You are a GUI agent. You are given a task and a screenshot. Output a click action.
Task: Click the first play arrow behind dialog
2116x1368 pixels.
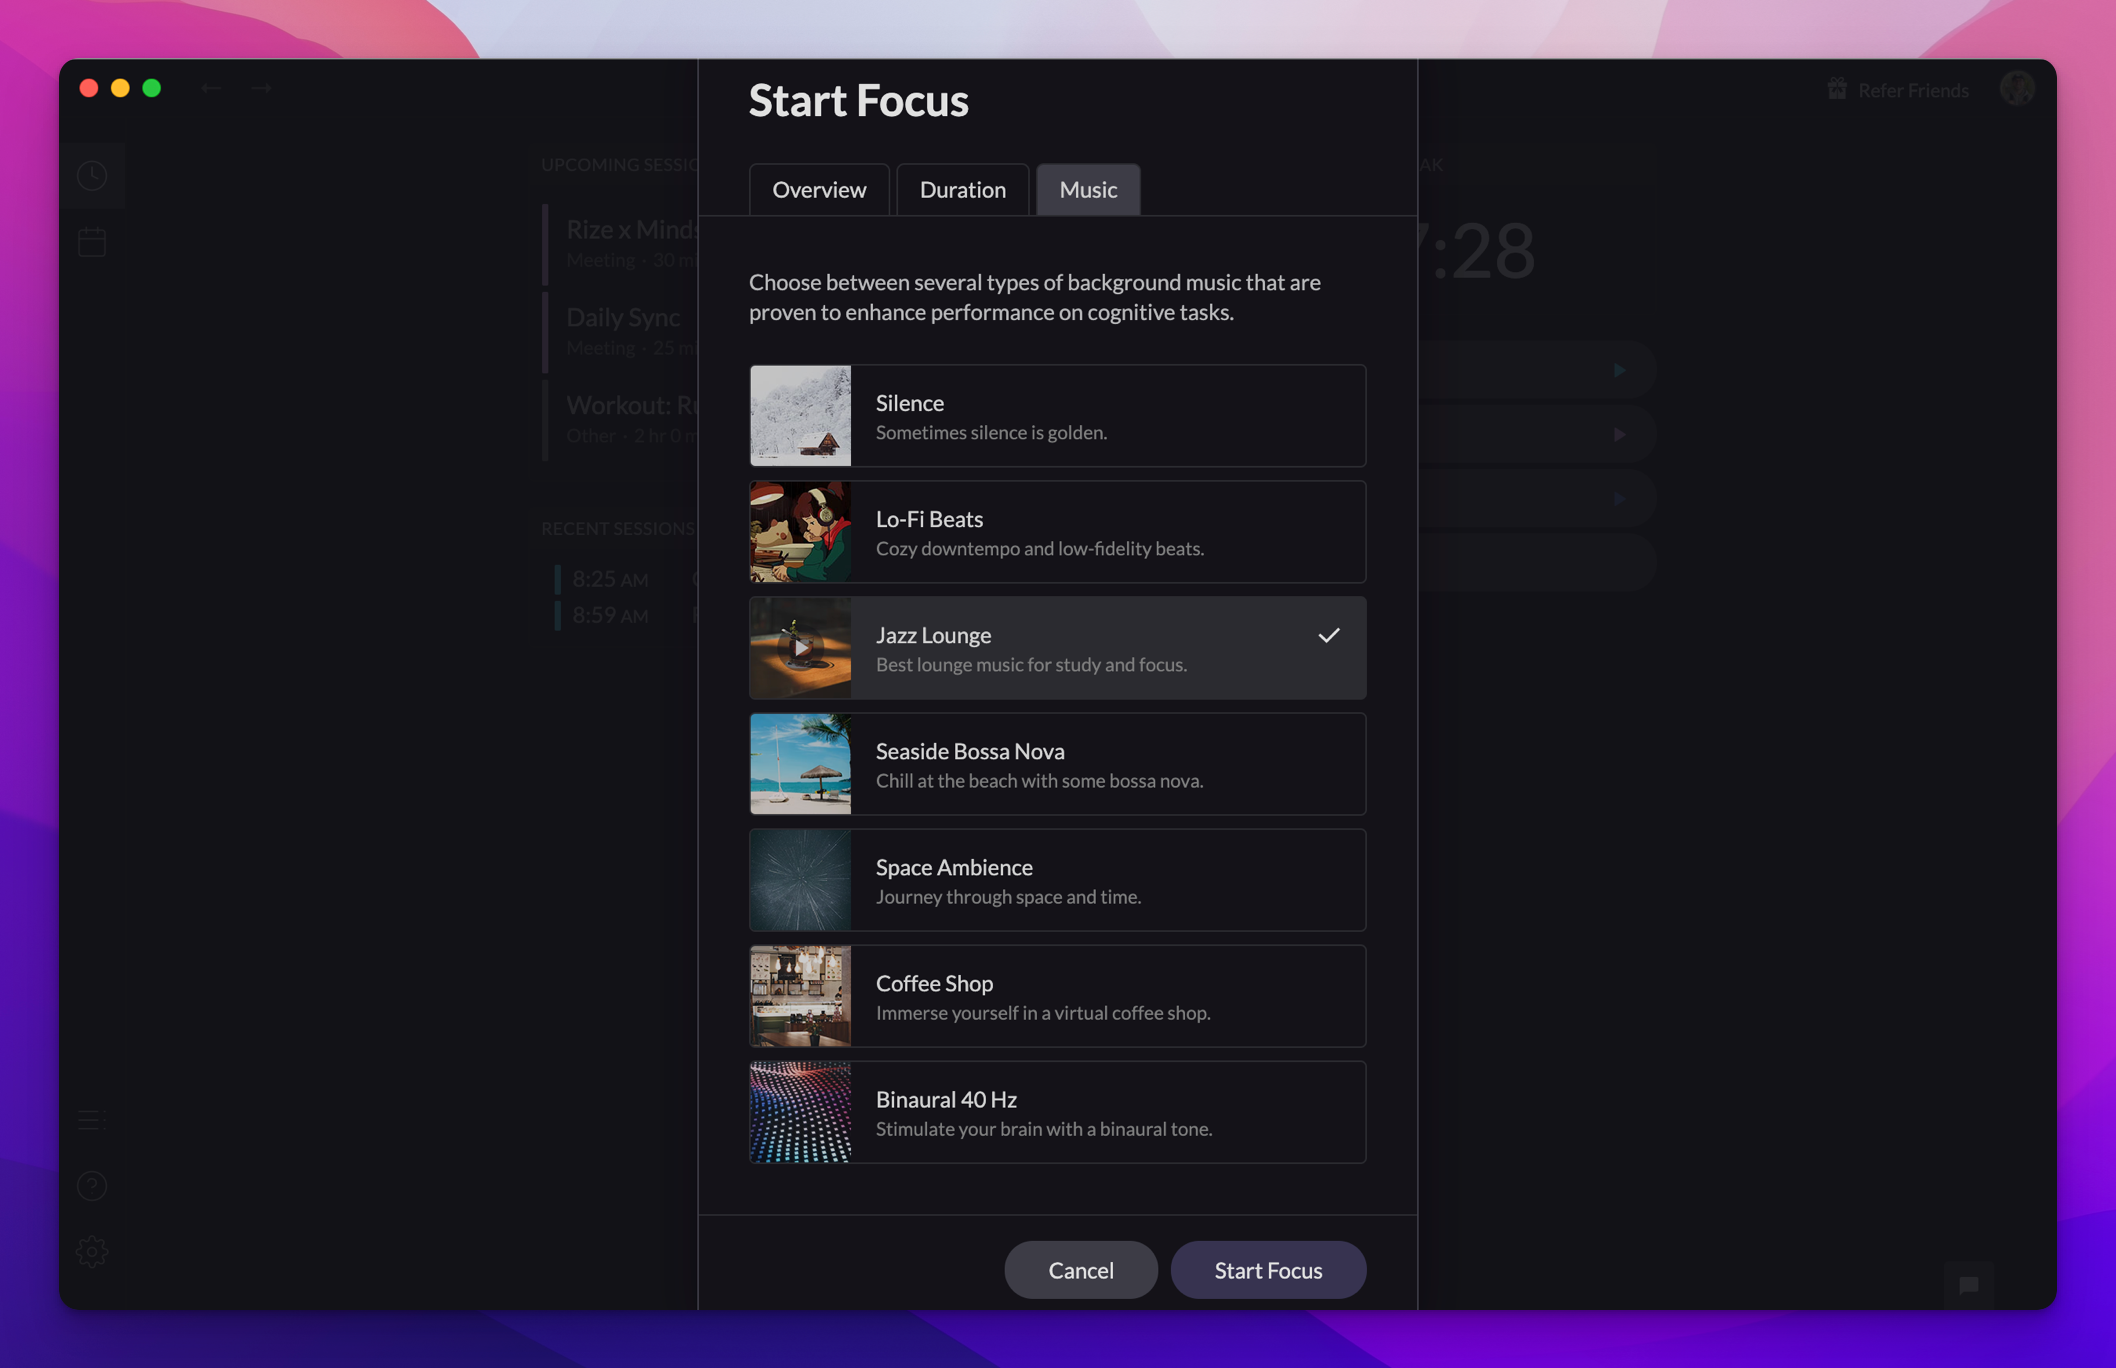(x=1619, y=370)
